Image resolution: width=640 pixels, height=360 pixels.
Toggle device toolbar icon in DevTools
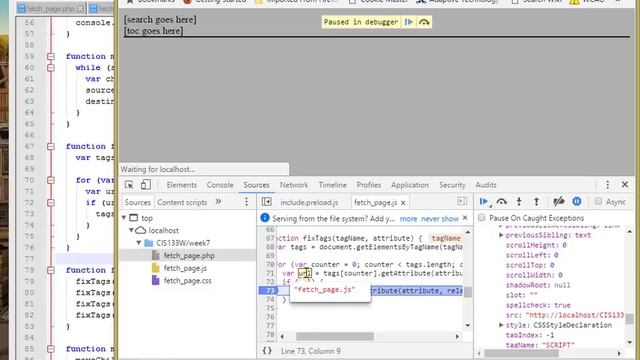pos(146,185)
